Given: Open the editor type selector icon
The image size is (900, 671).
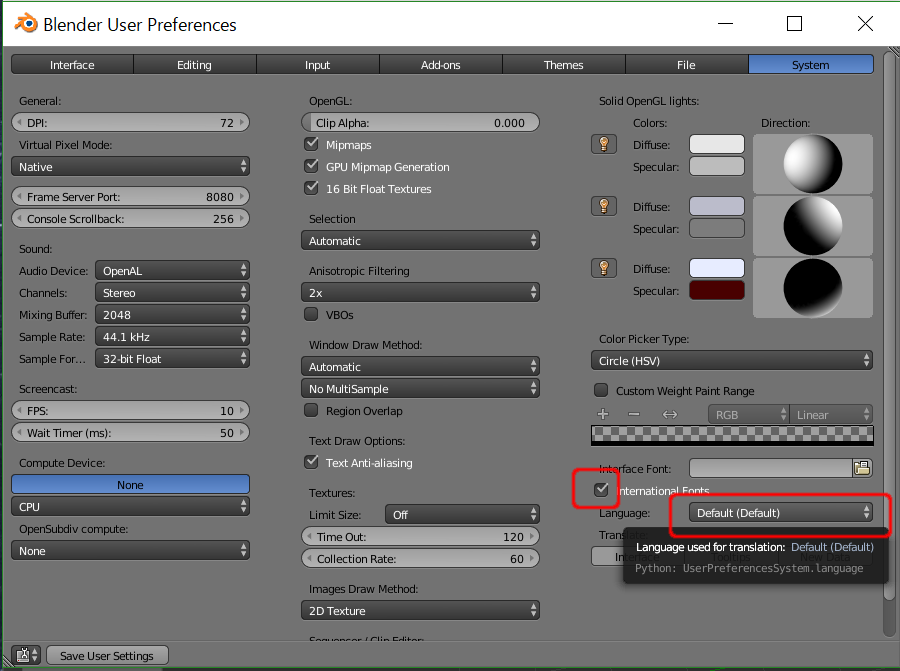Looking at the screenshot, I should [26, 655].
